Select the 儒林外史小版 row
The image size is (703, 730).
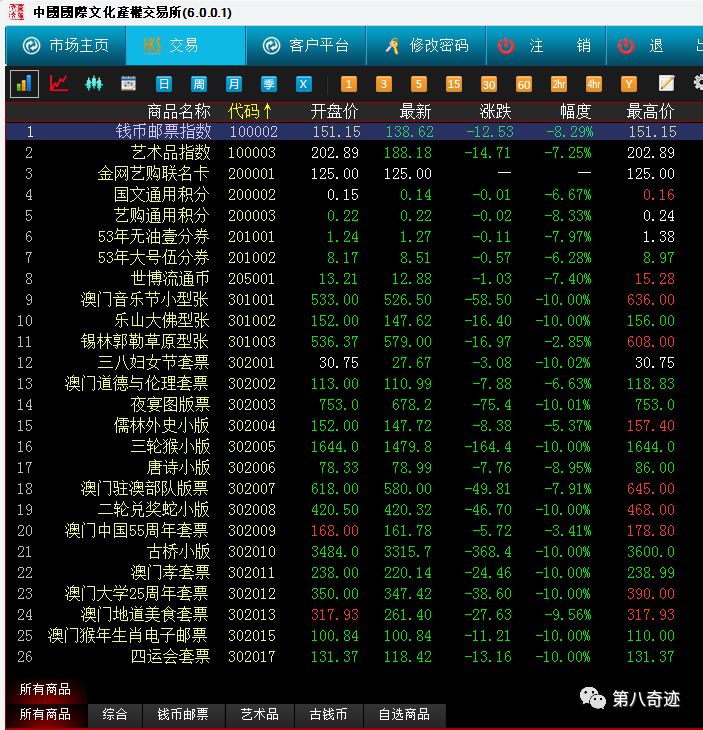354,426
